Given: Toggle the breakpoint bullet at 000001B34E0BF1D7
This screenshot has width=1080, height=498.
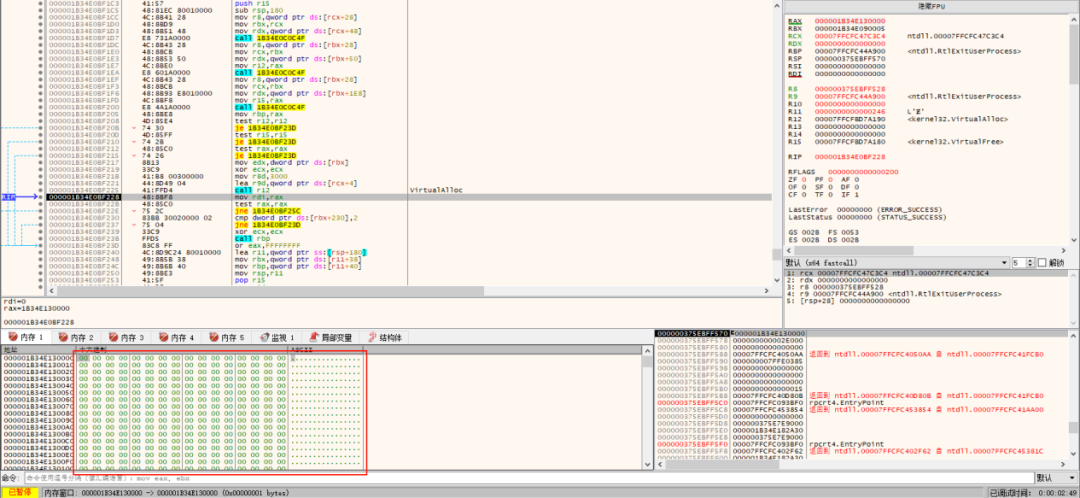Looking at the screenshot, I should [x=43, y=37].
